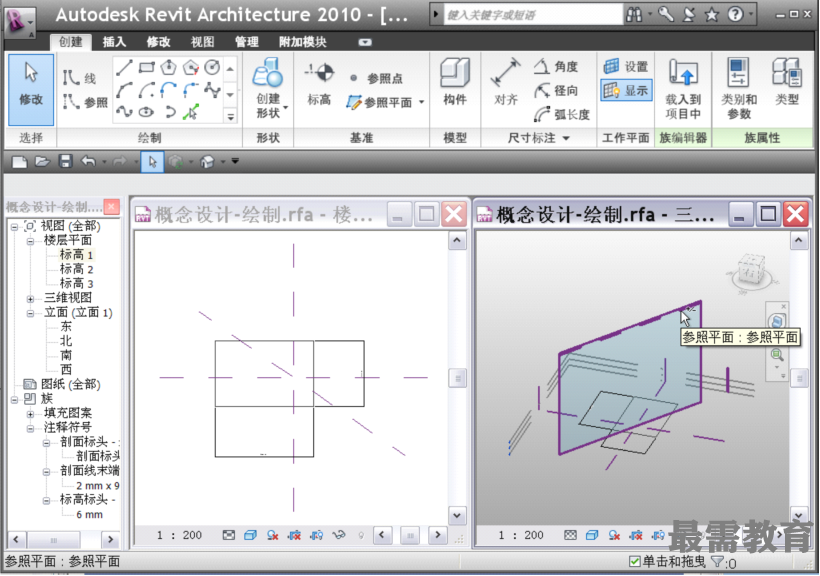The image size is (820, 576).
Task: Pick the spline sketch icon
Action: click(x=124, y=111)
